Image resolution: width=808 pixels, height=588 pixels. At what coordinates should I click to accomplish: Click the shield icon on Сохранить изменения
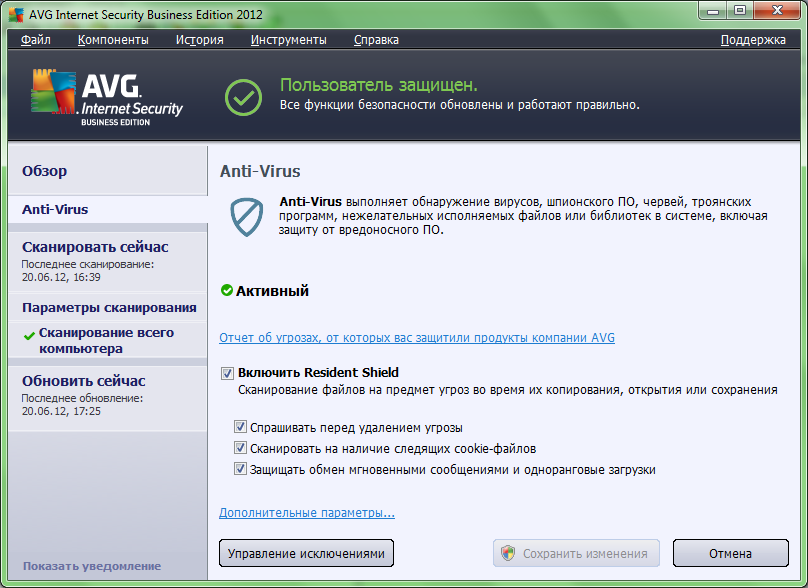coord(508,553)
